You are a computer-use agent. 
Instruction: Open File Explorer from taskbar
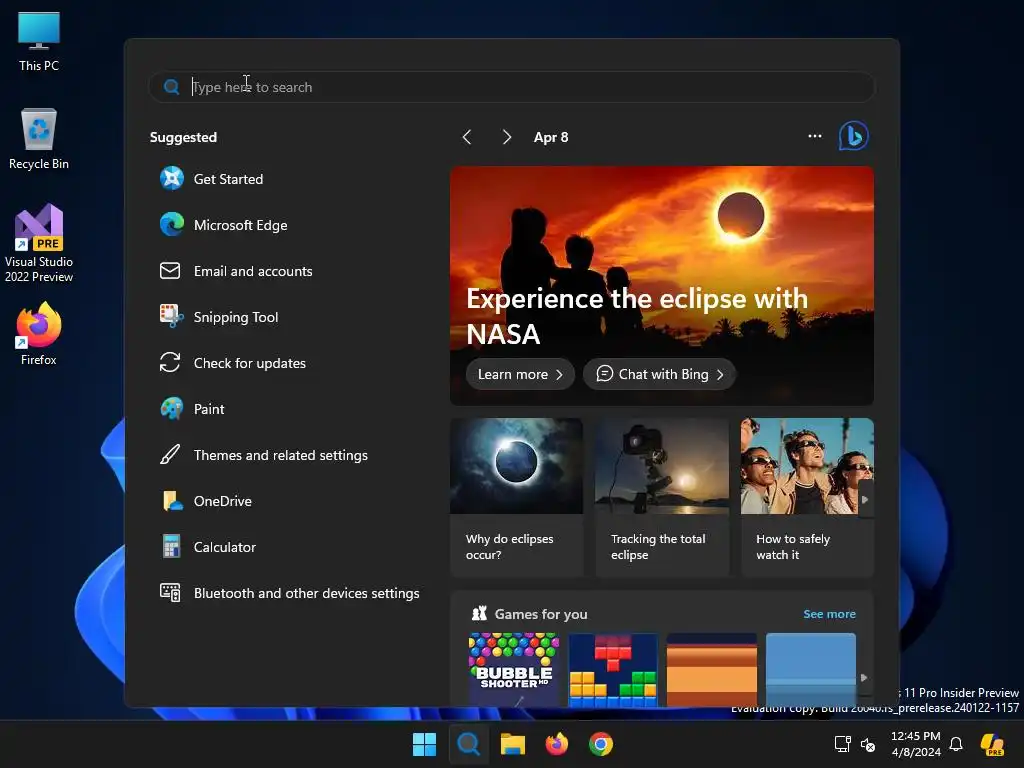(513, 744)
